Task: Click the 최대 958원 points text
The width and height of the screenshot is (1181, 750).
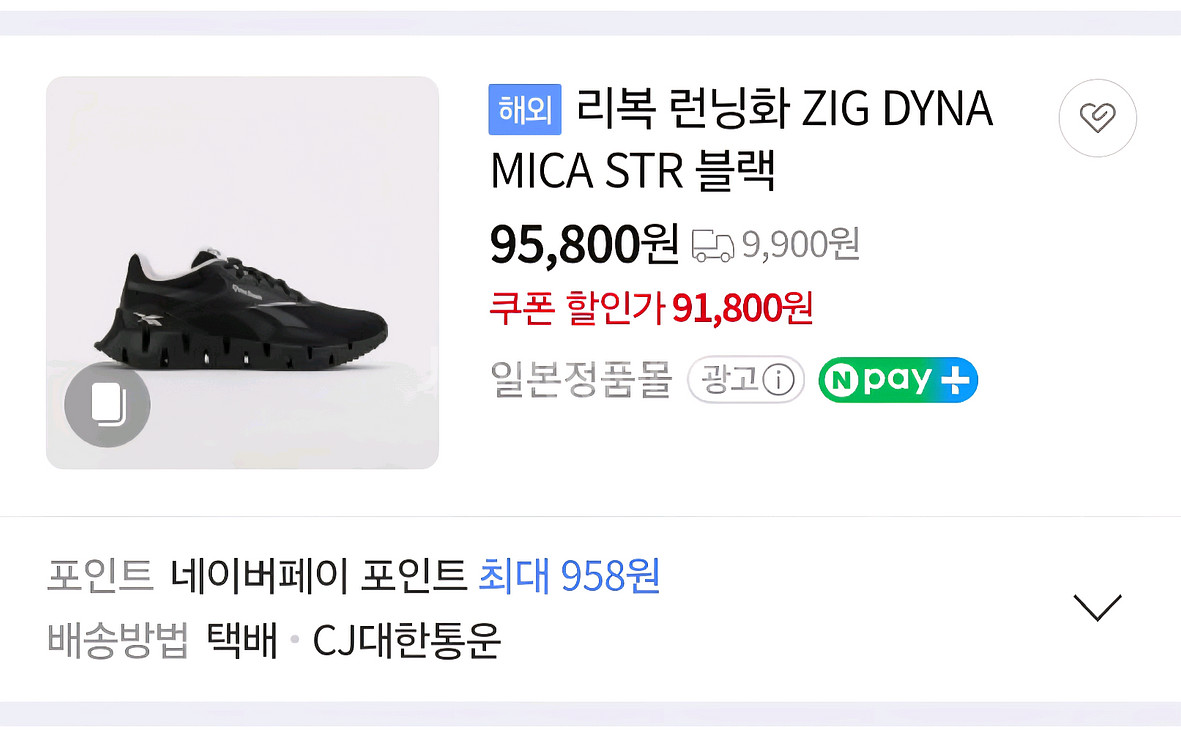Action: pyautogui.click(x=569, y=576)
